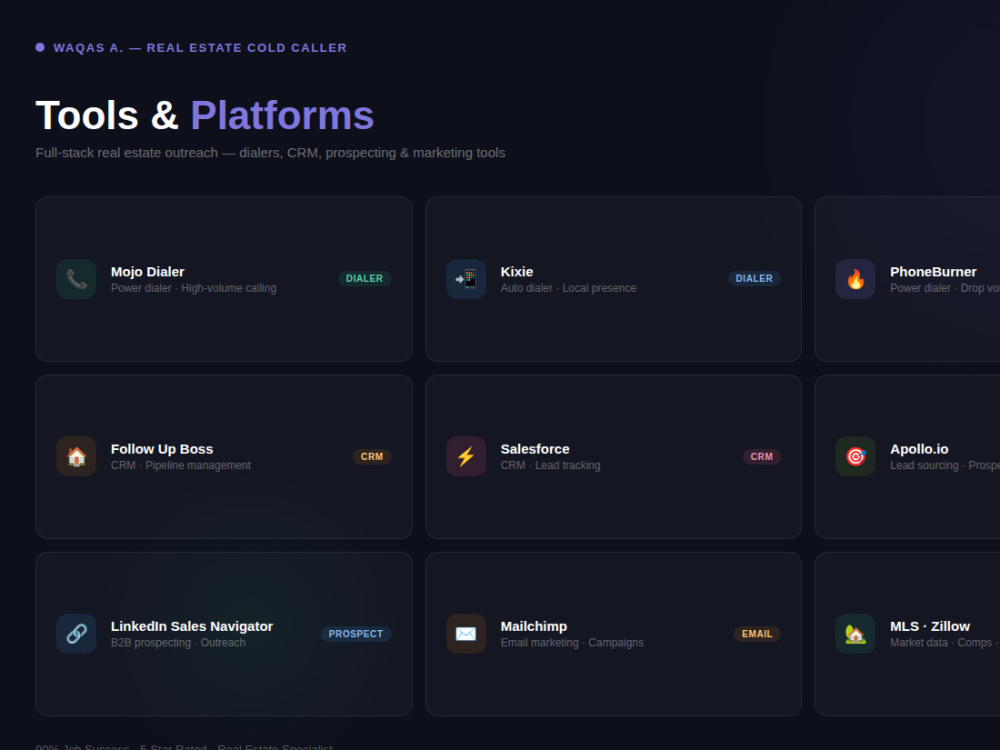Click the Mojo Dialer phone icon
This screenshot has height=750, width=1000.
pyautogui.click(x=77, y=279)
